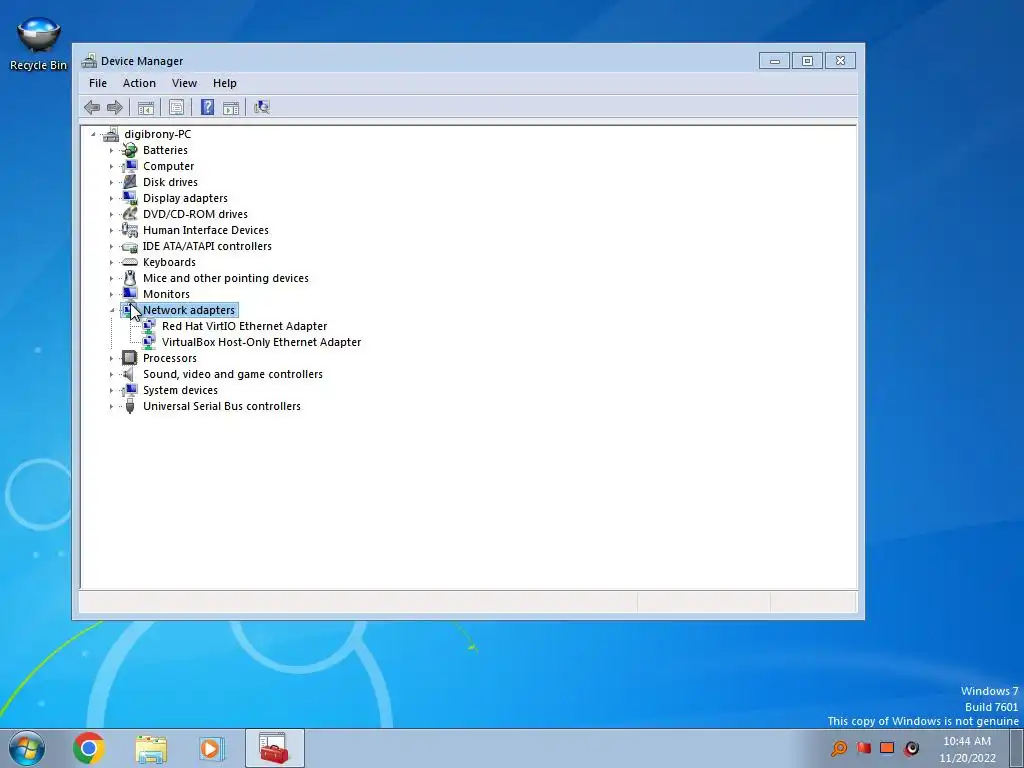Click the taskbar clock showing 10:44 AM
1024x768 pixels.
pyautogui.click(x=967, y=741)
